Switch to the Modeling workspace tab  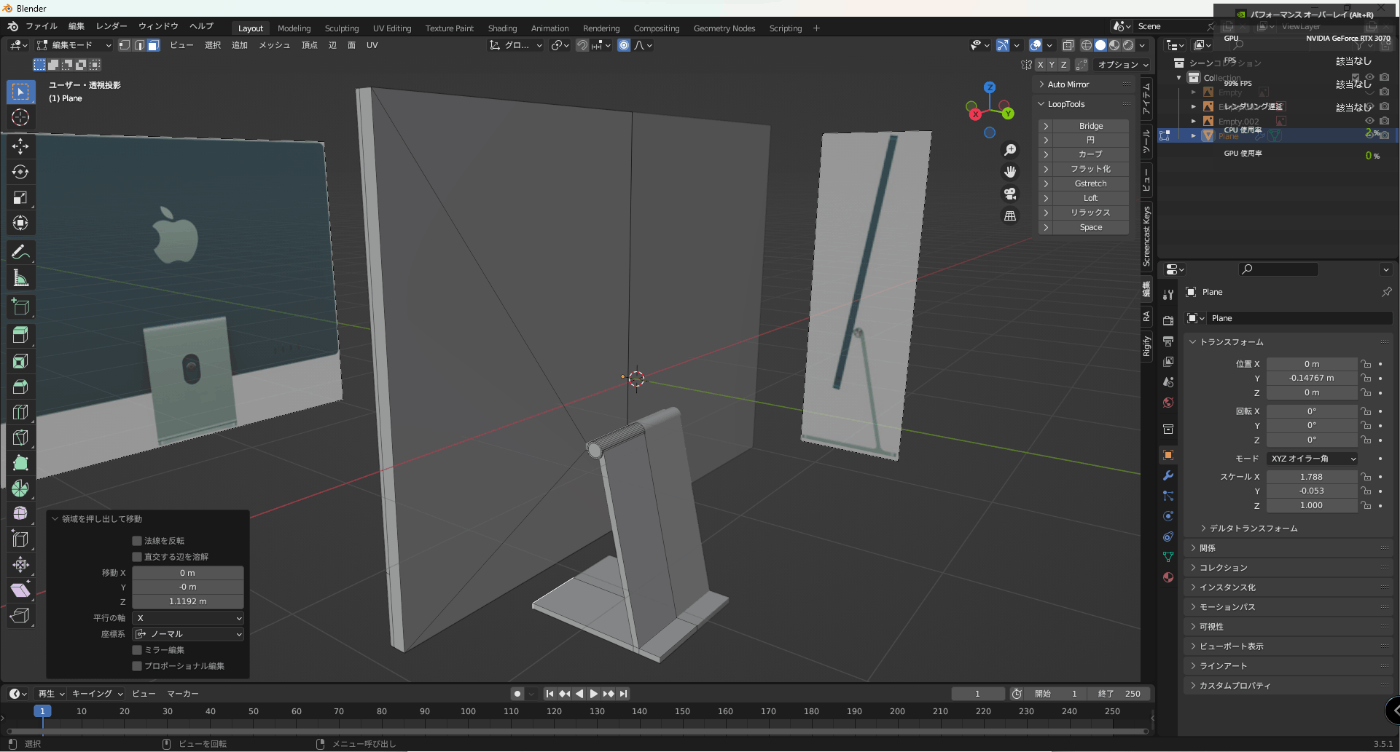tap(294, 28)
